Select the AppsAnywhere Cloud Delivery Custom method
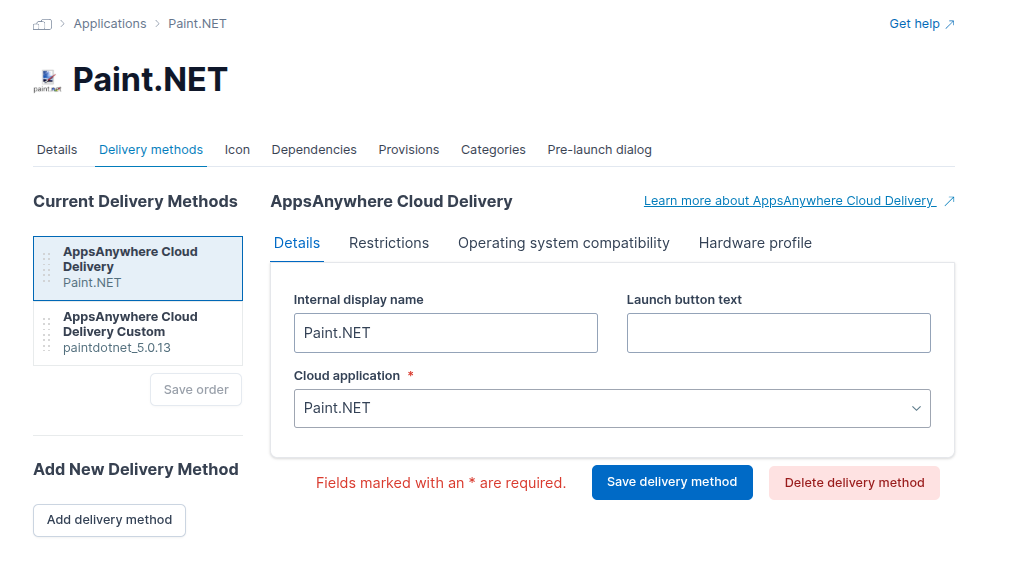Image resolution: width=1026 pixels, height=575 pixels. tap(138, 333)
